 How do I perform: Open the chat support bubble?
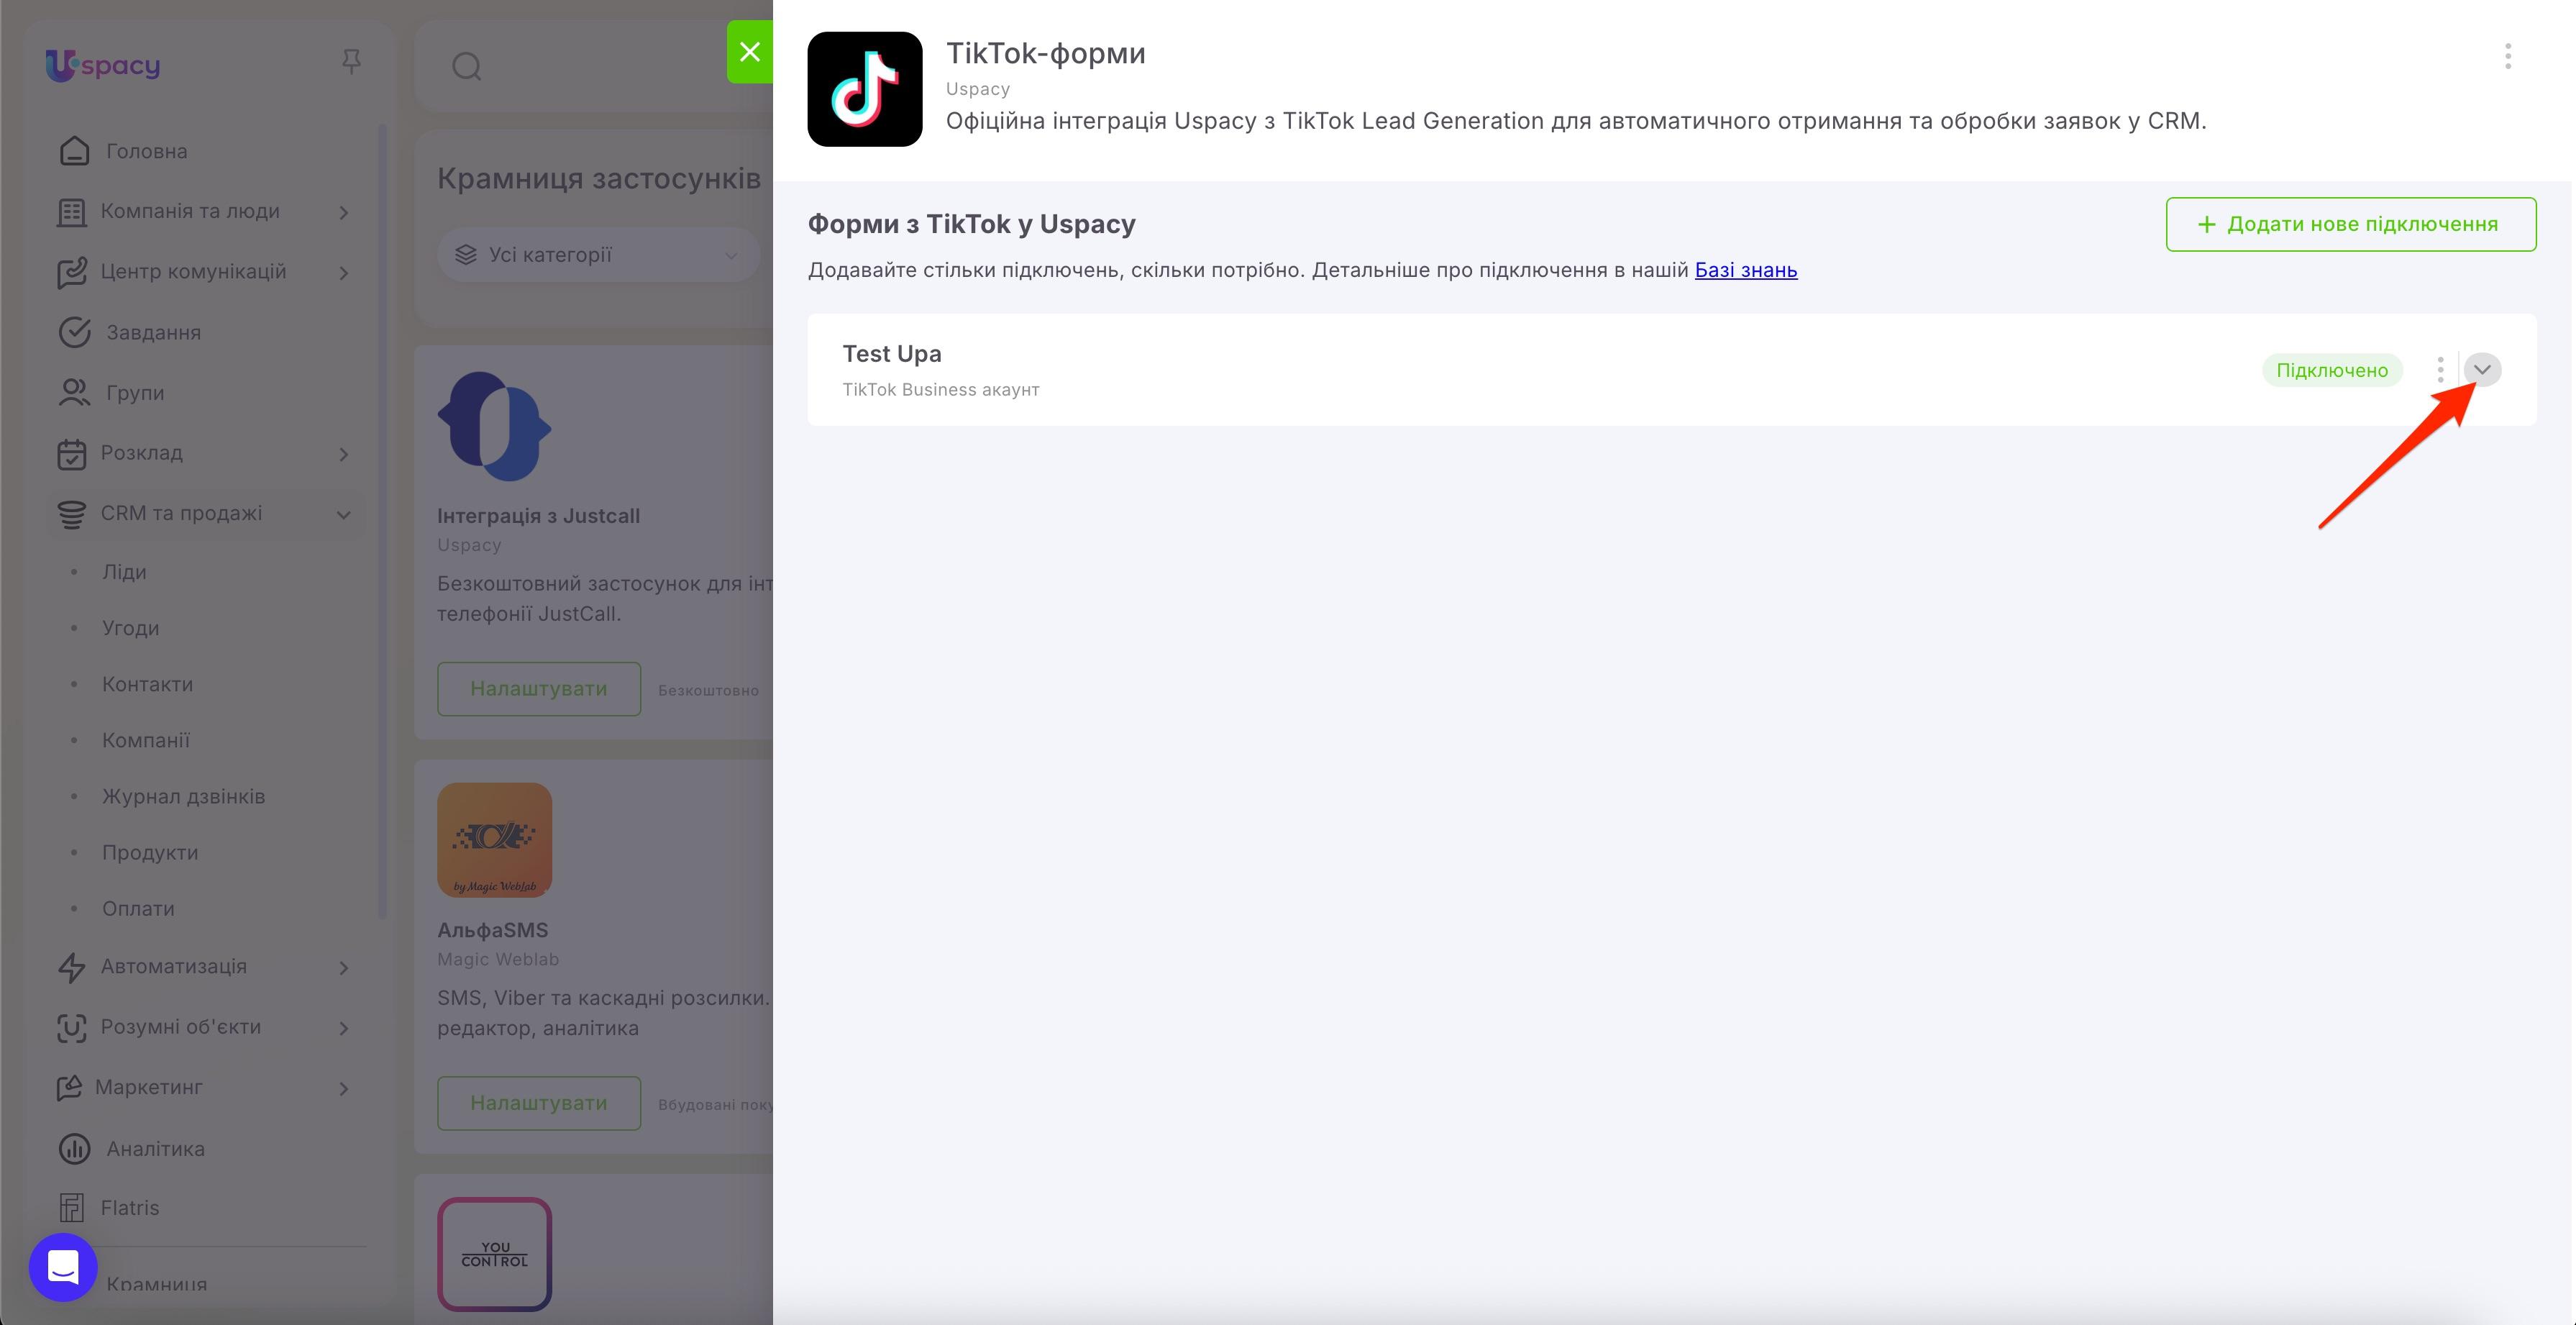click(x=63, y=1267)
